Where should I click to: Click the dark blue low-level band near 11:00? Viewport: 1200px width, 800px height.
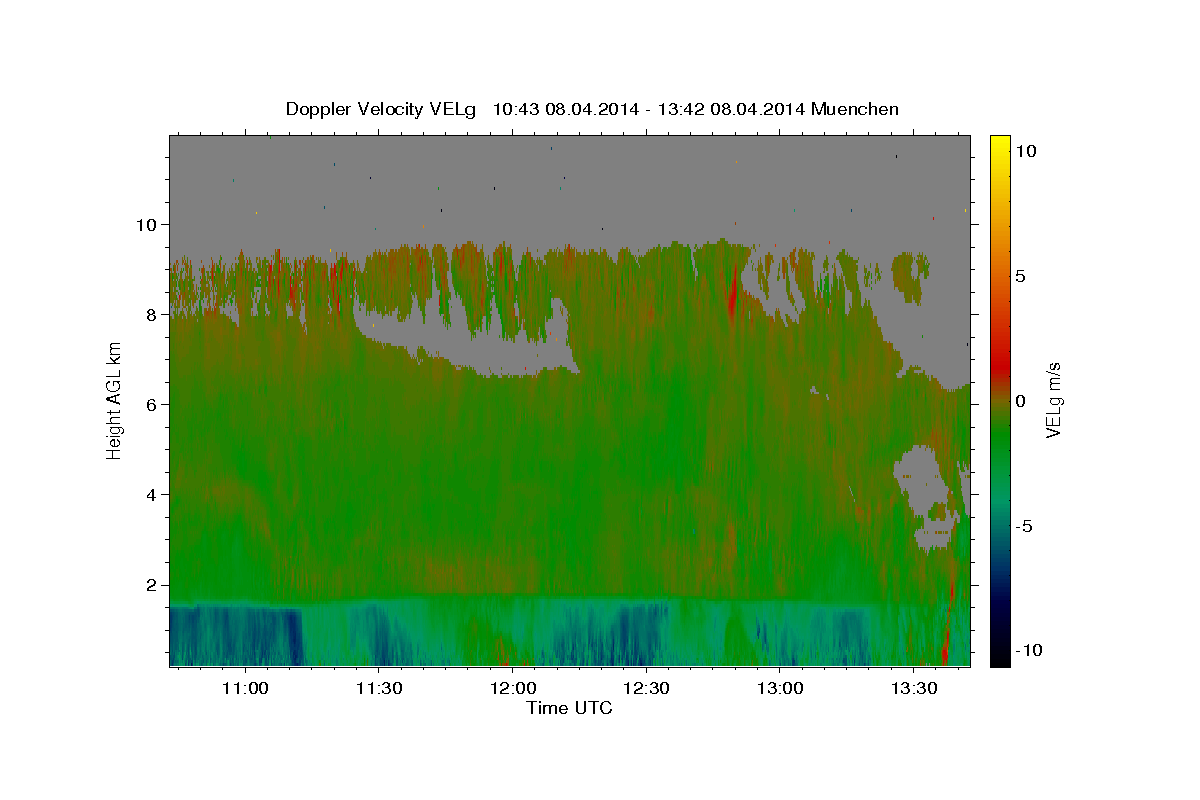point(235,636)
